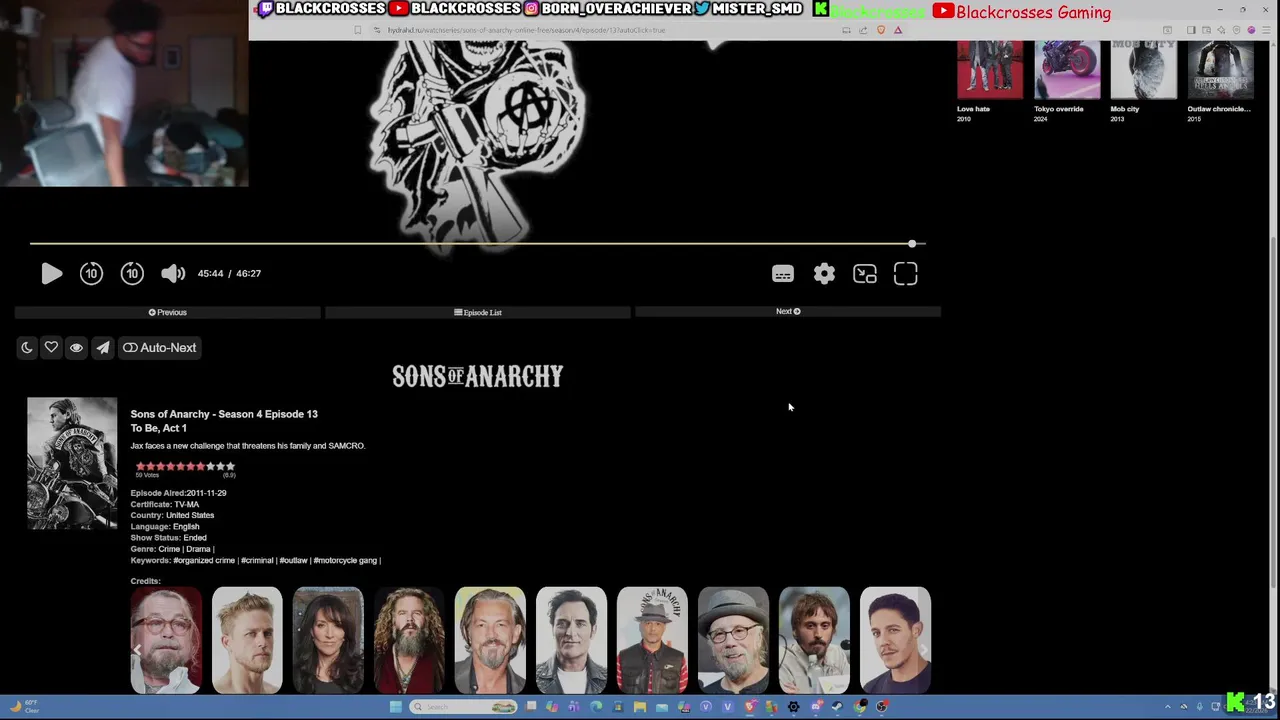Click the progress bar handle near the end
The image size is (1280, 720).
pos(912,243)
